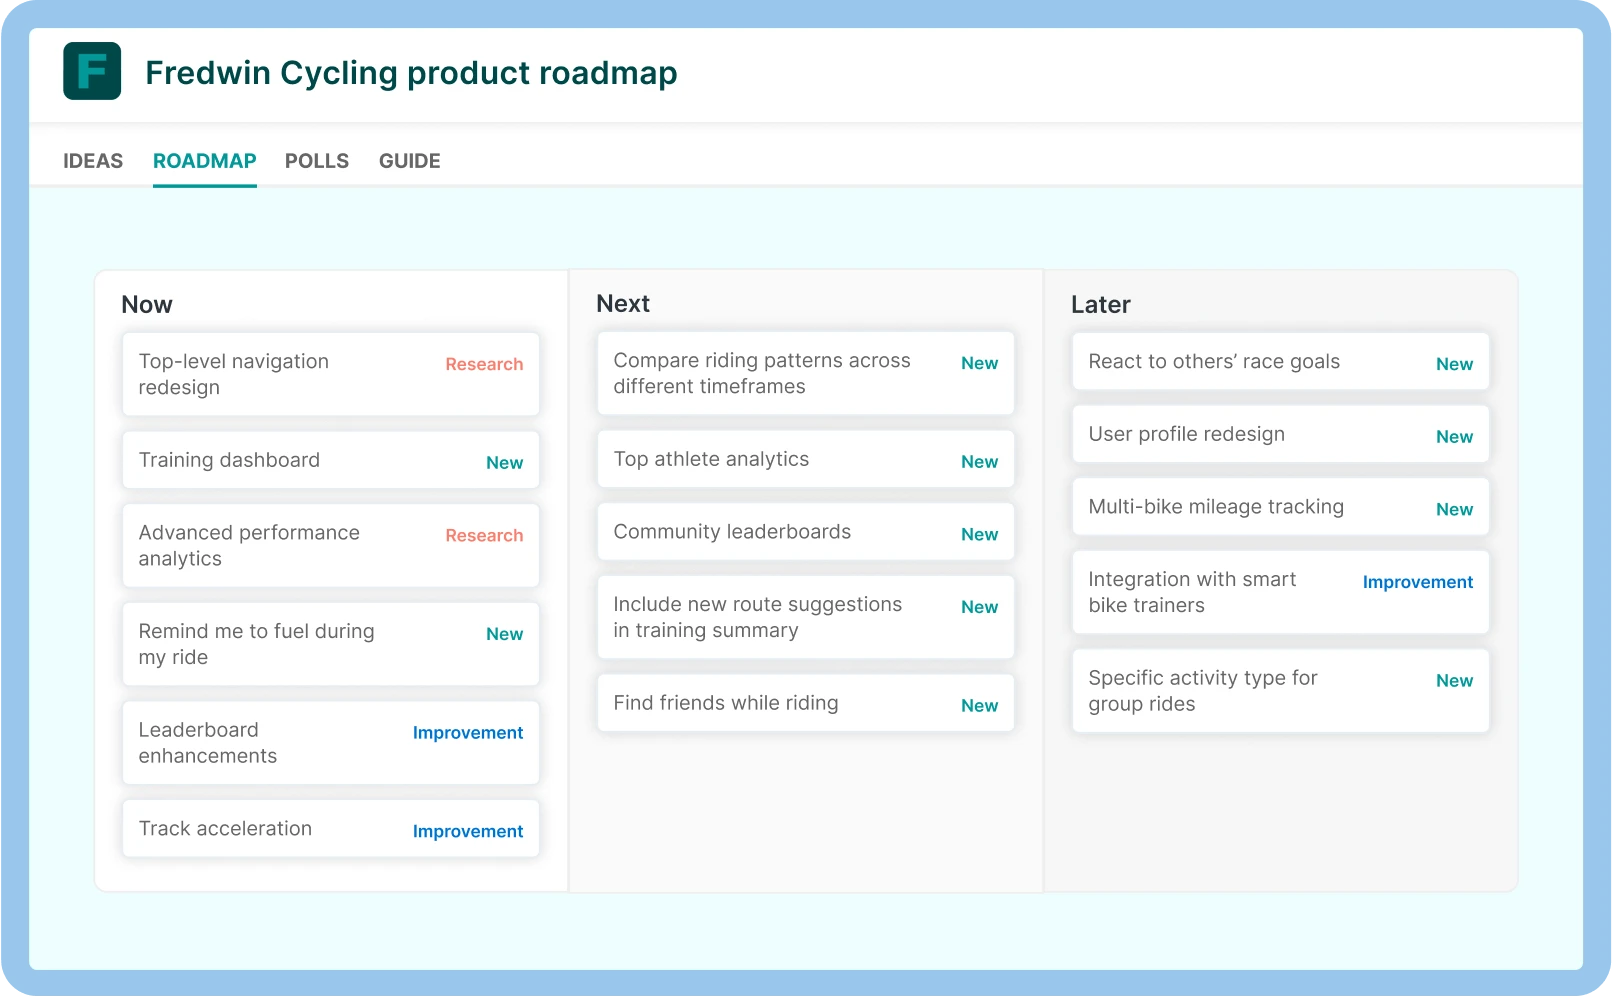The width and height of the screenshot is (1614, 1000).
Task: Open the Top-level navigation redesign card
Action: 330,374
